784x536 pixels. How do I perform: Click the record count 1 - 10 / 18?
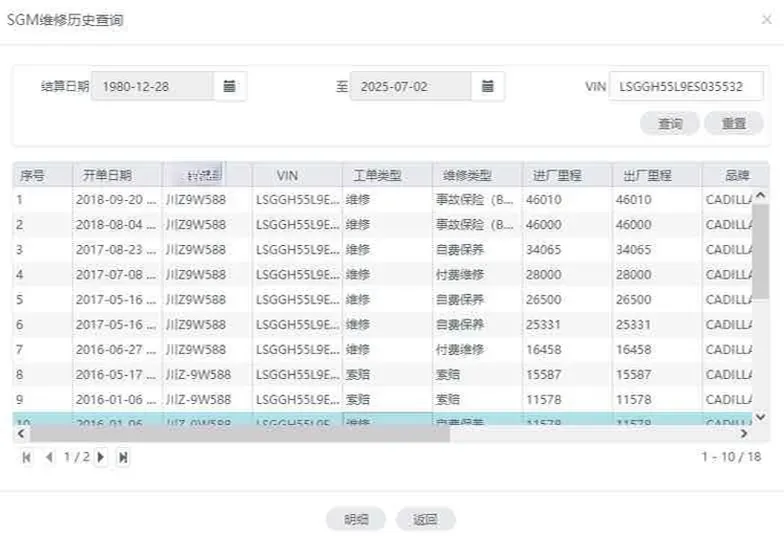(731, 456)
